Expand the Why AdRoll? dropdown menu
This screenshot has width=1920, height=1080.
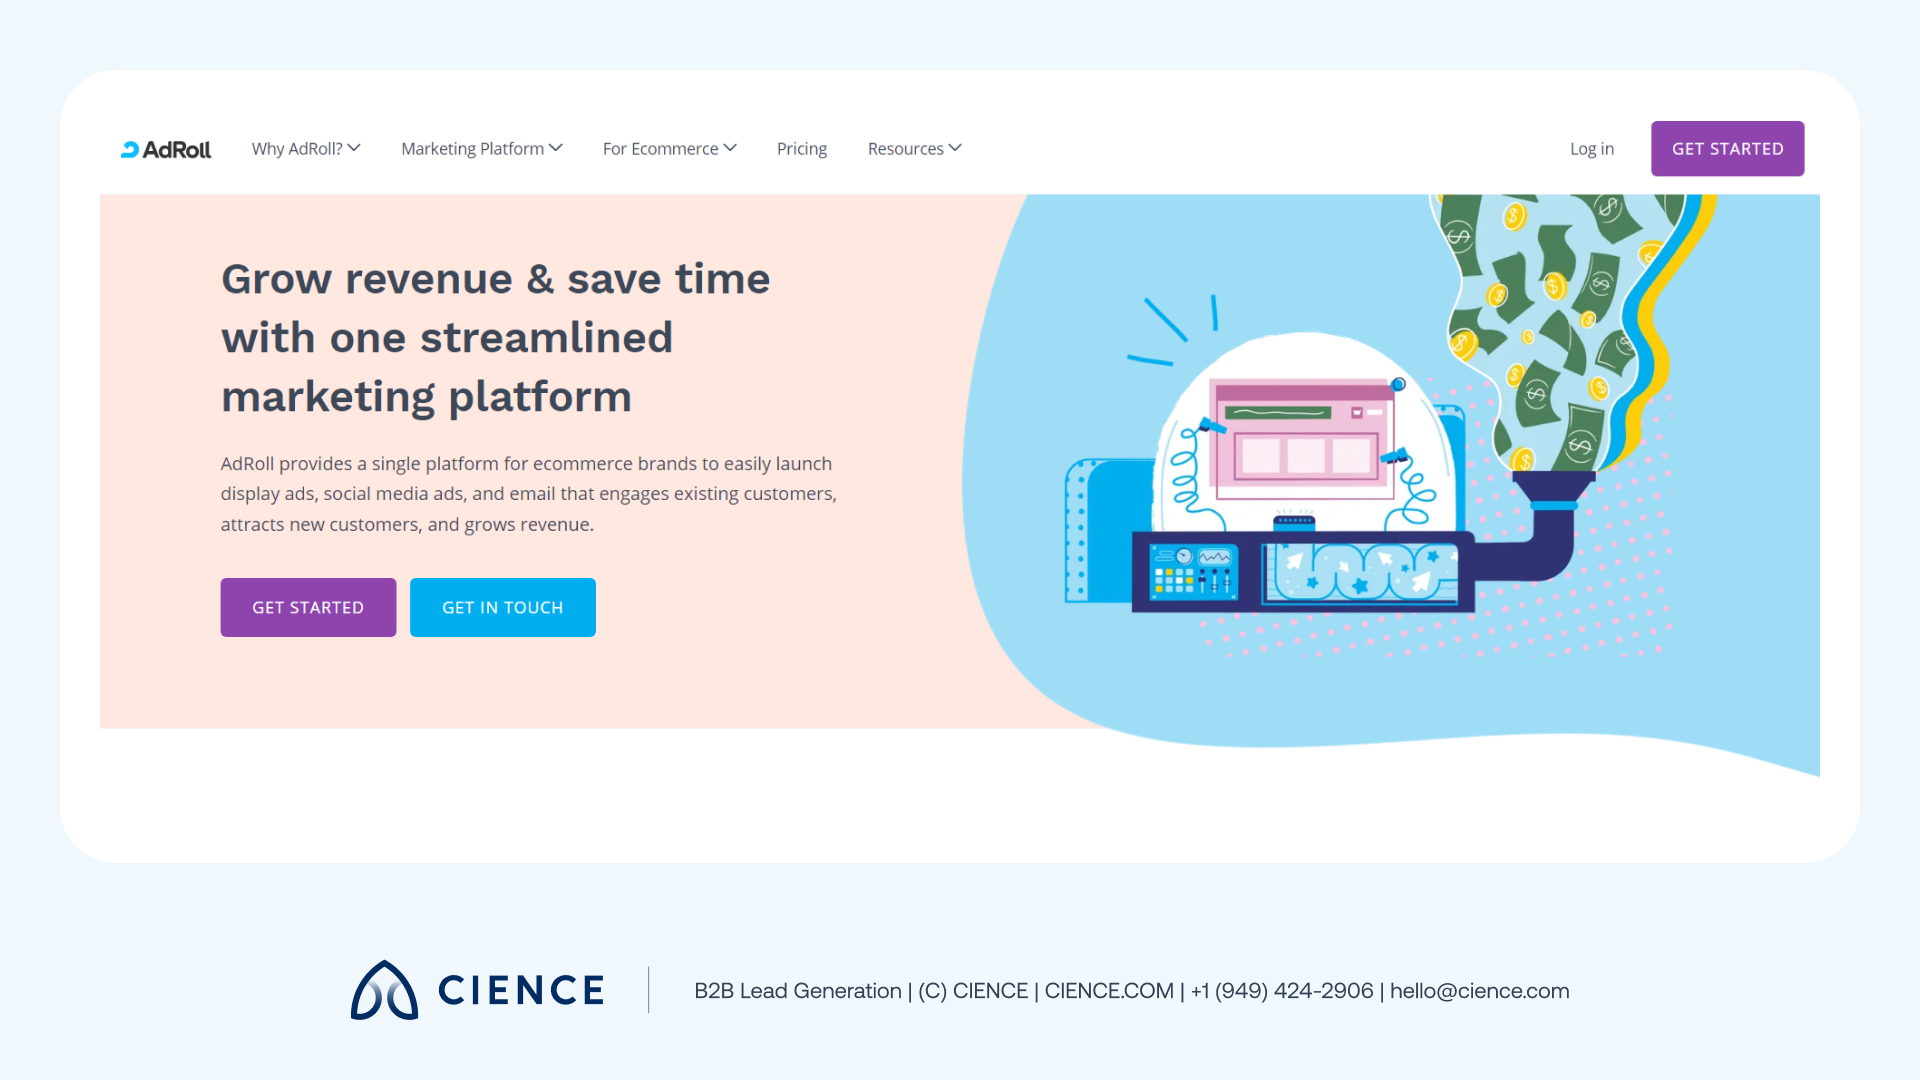point(297,148)
